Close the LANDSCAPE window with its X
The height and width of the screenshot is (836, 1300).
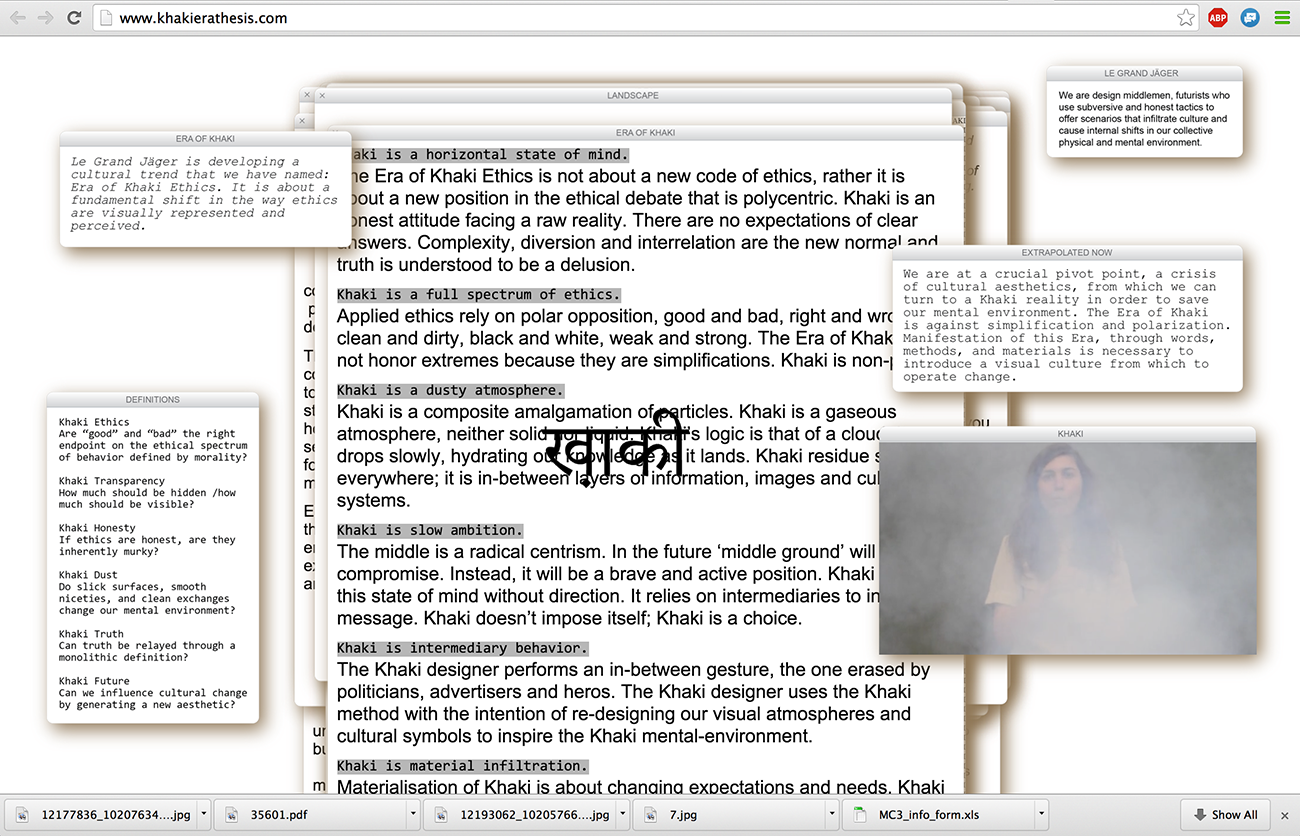point(322,96)
